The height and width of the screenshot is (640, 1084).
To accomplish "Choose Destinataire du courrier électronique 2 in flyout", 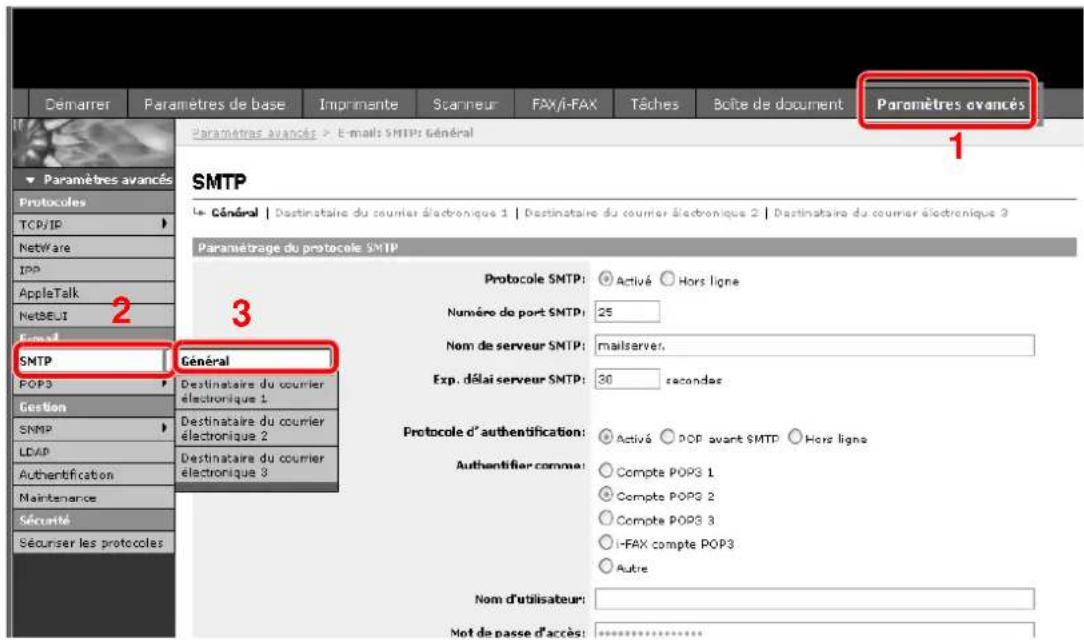I will pyautogui.click(x=256, y=428).
